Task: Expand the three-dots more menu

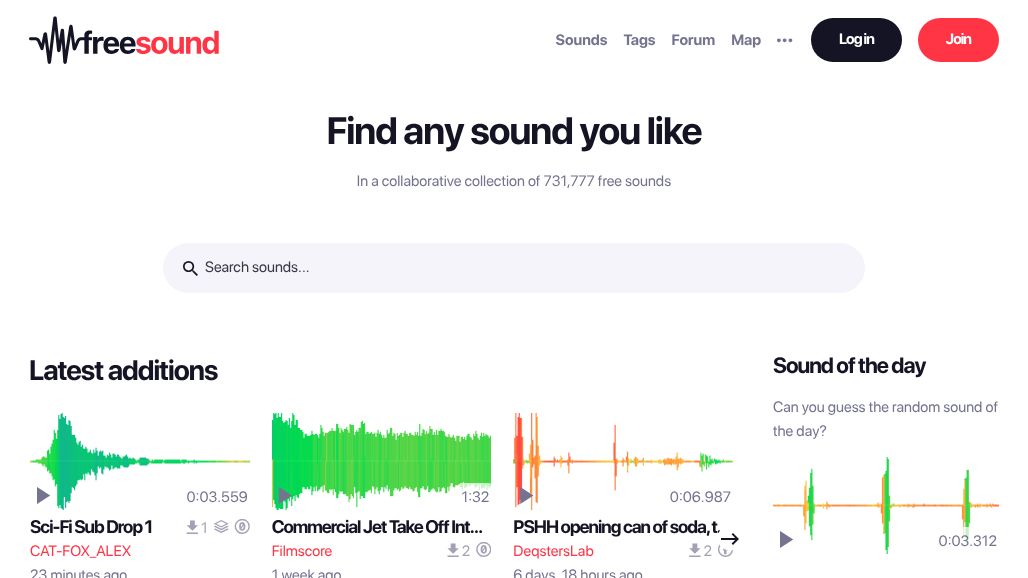Action: [x=785, y=40]
